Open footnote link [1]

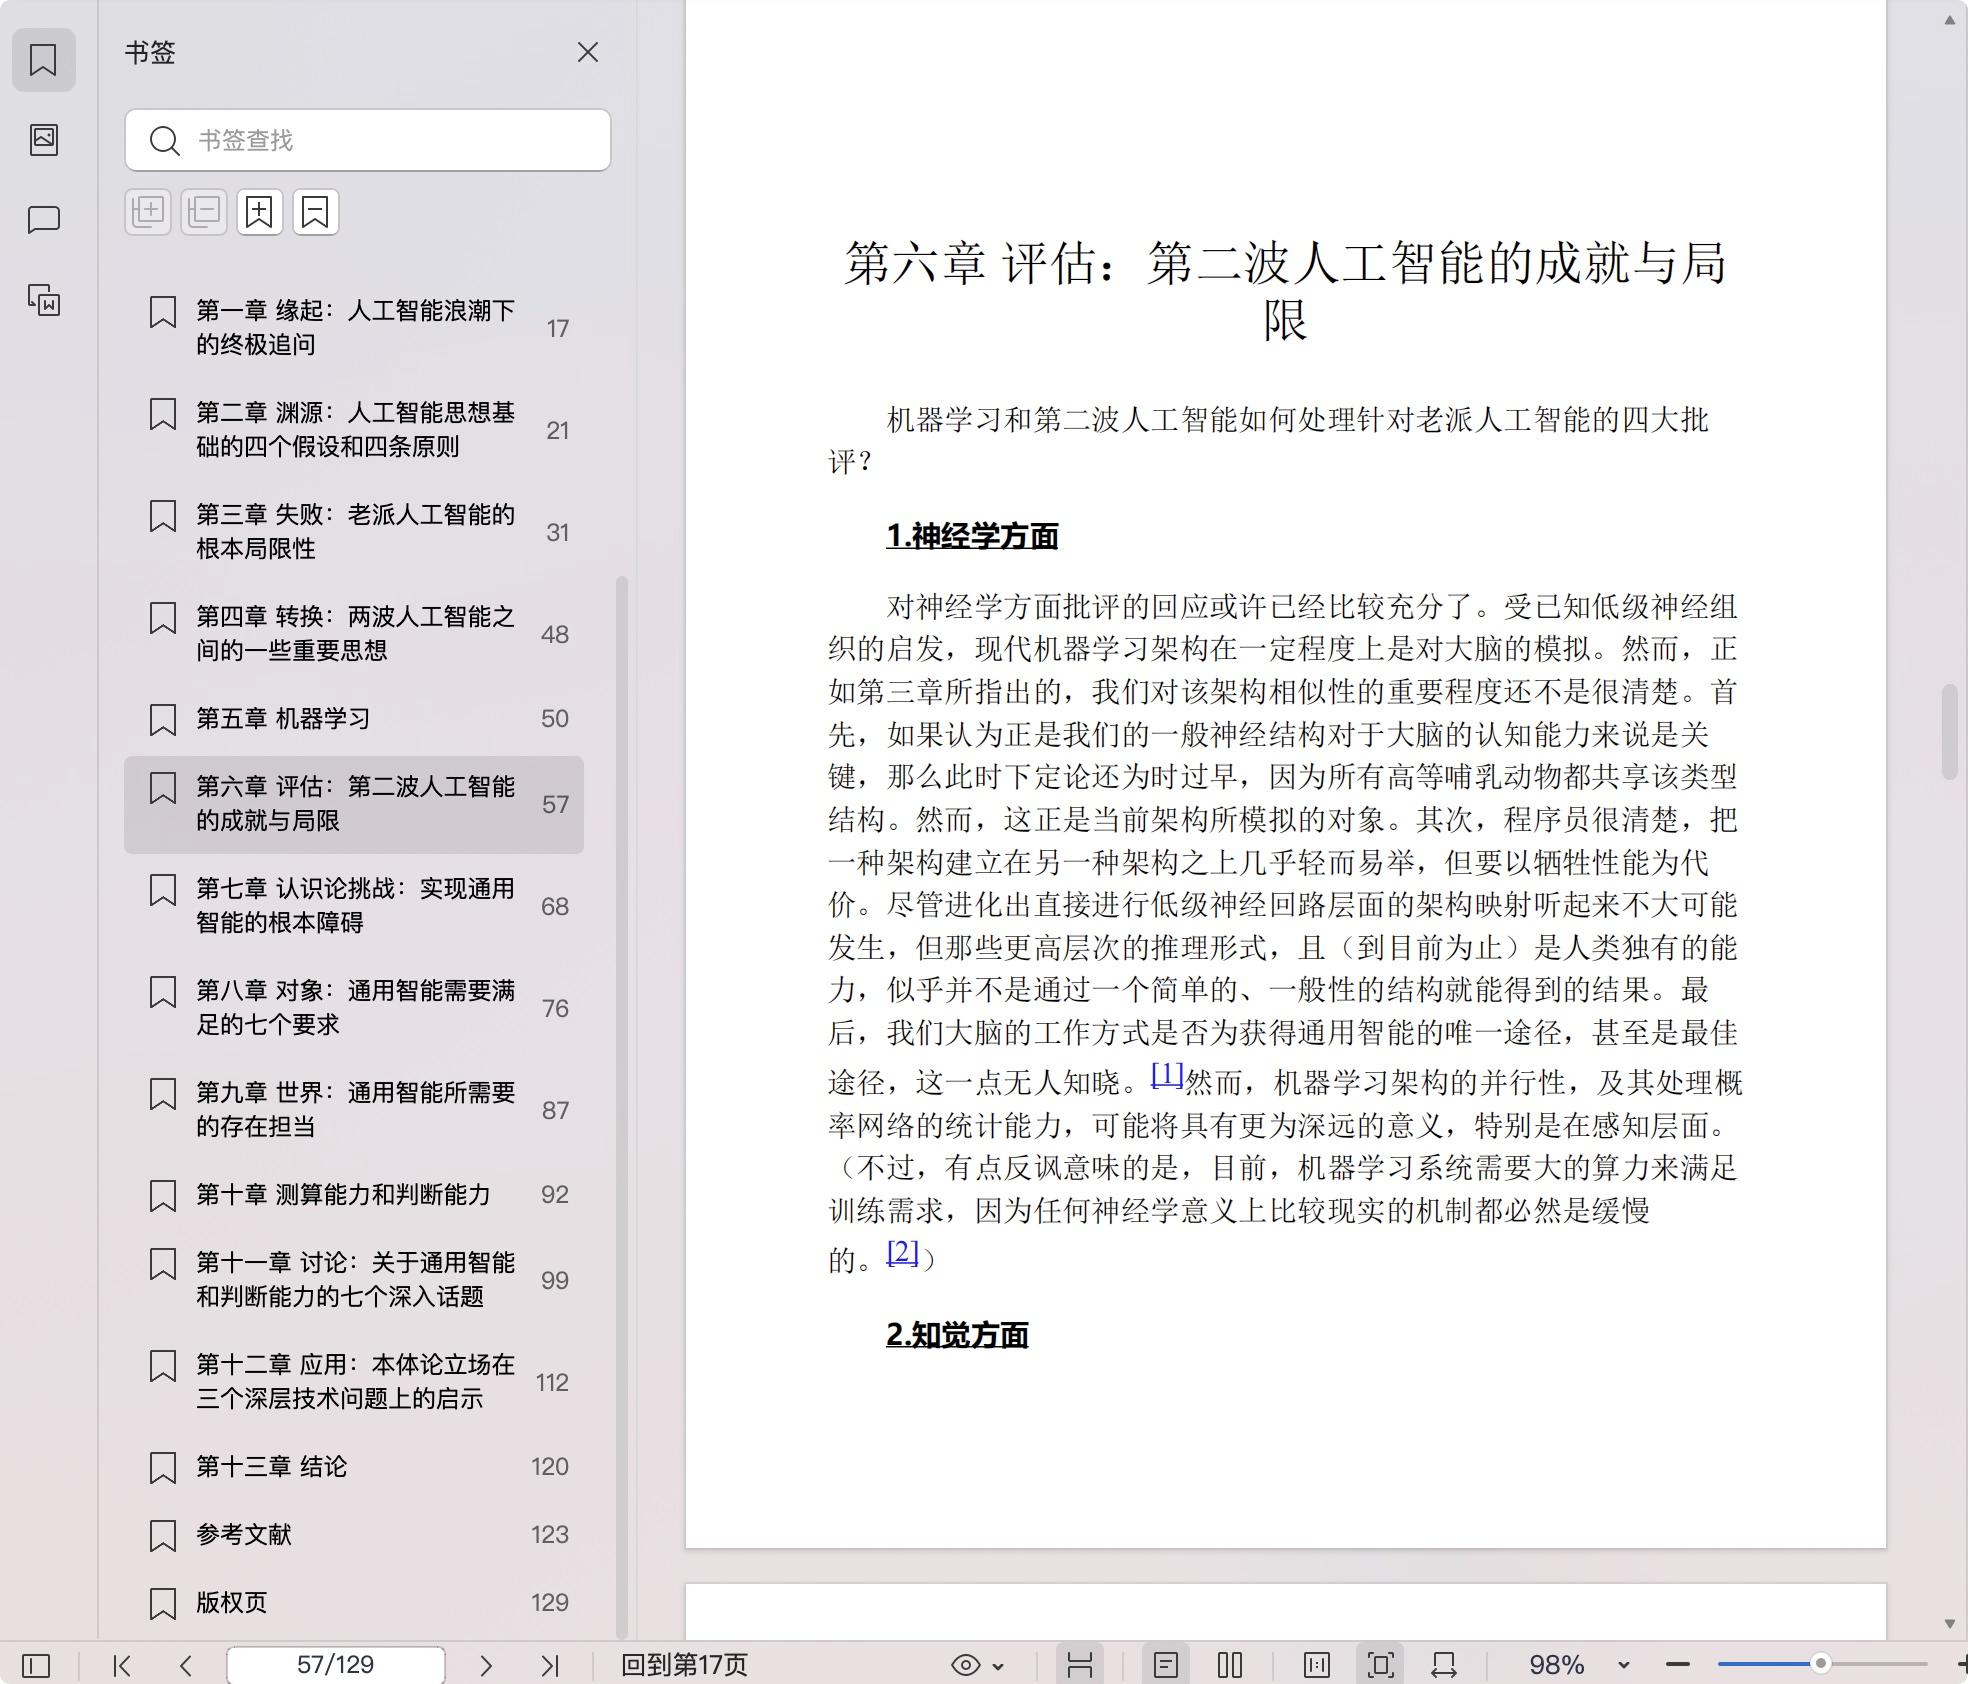[x=1167, y=1075]
